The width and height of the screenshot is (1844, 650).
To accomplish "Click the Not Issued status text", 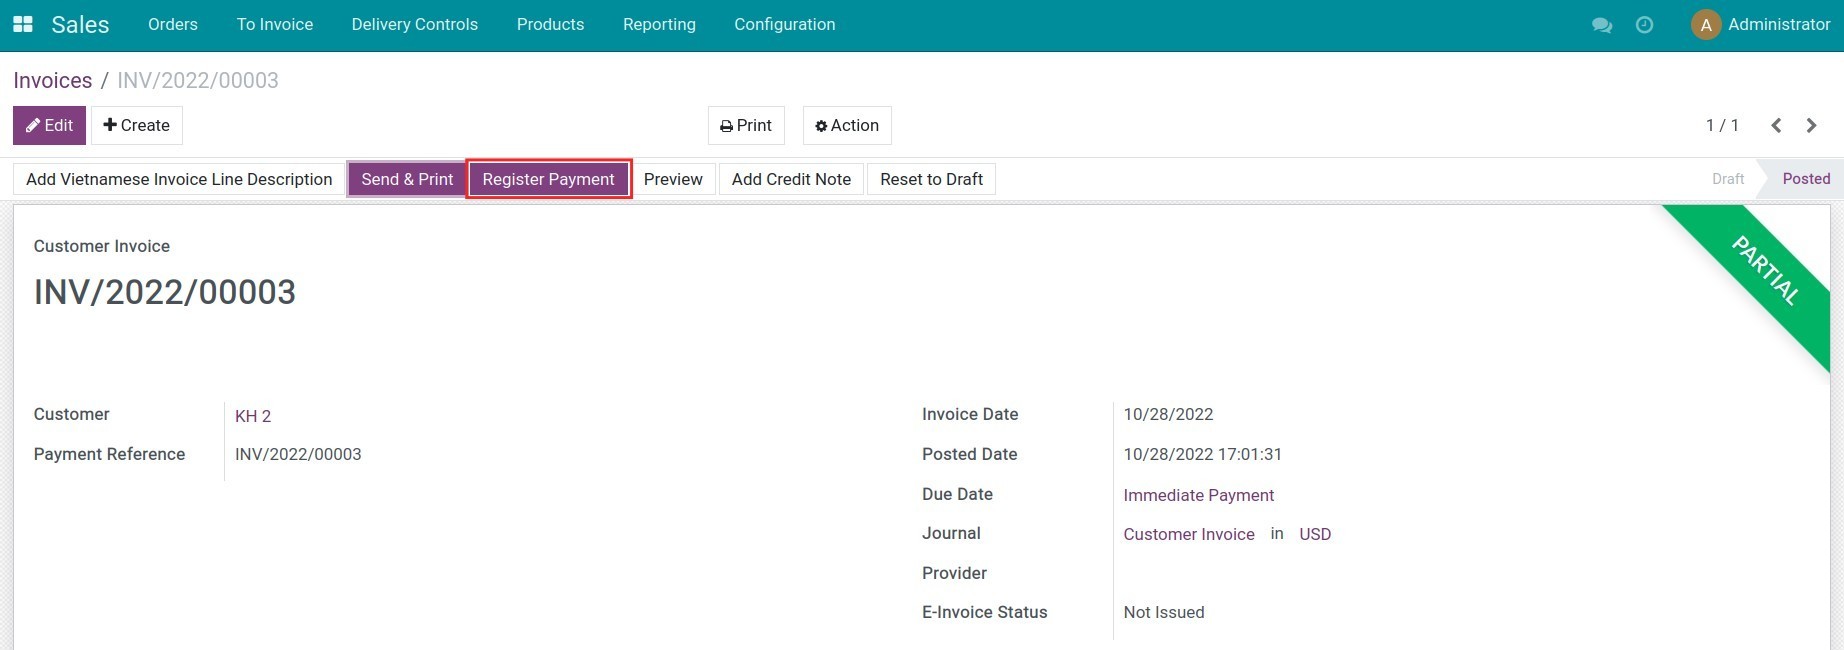I will (1164, 612).
